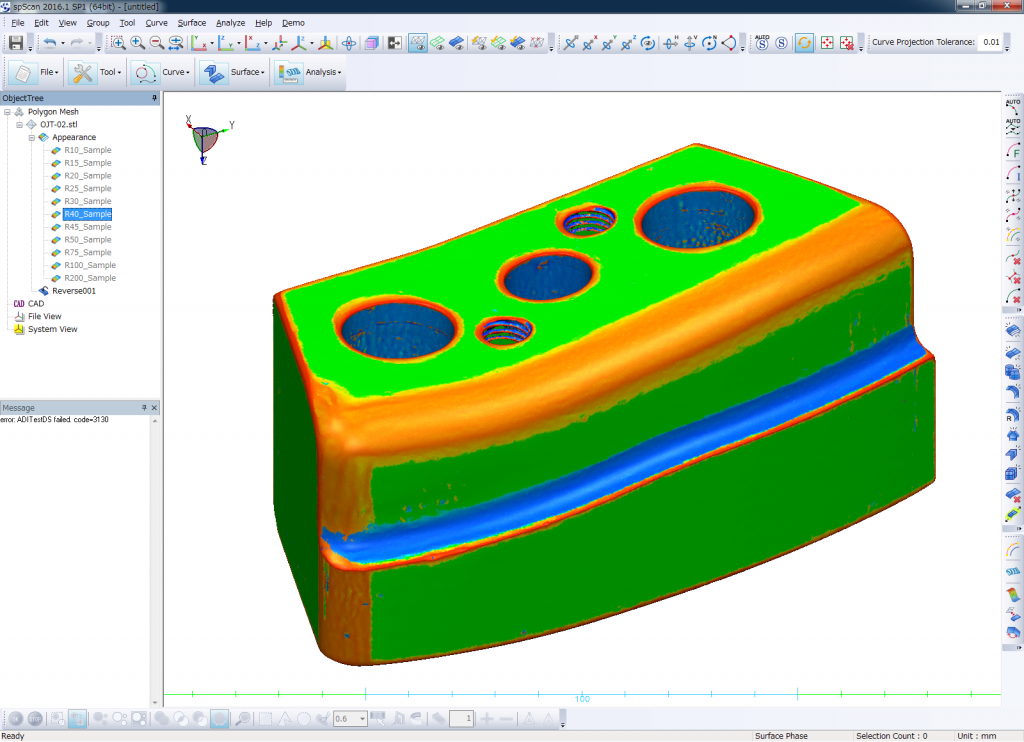Open the View menu
The height and width of the screenshot is (742, 1024).
67,23
